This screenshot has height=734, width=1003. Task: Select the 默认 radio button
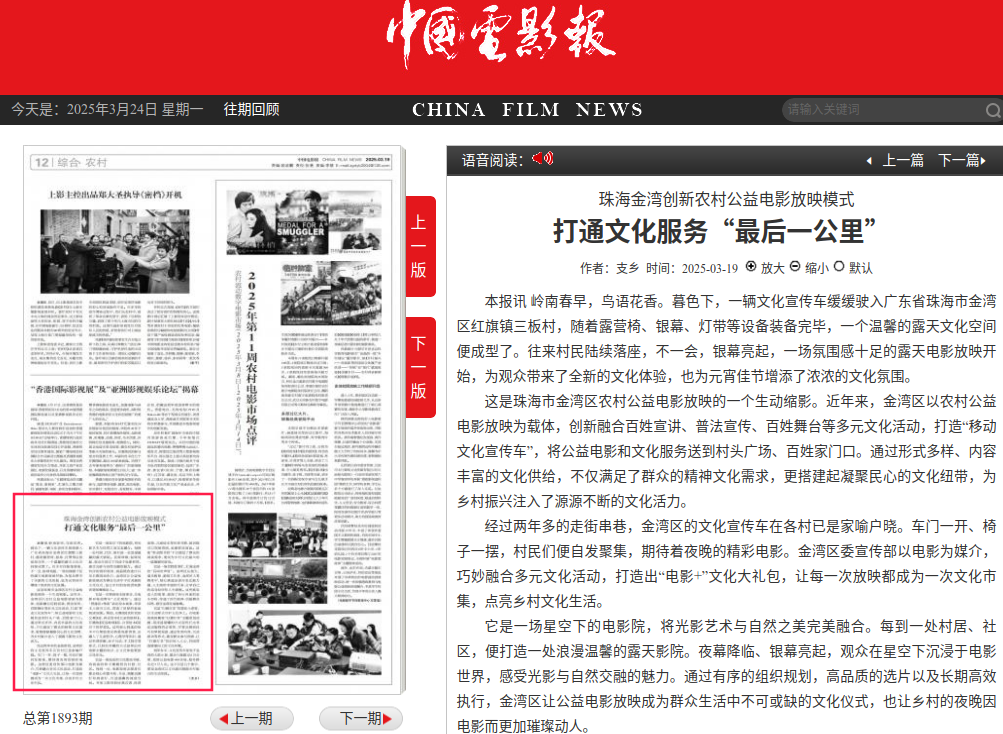click(x=839, y=266)
